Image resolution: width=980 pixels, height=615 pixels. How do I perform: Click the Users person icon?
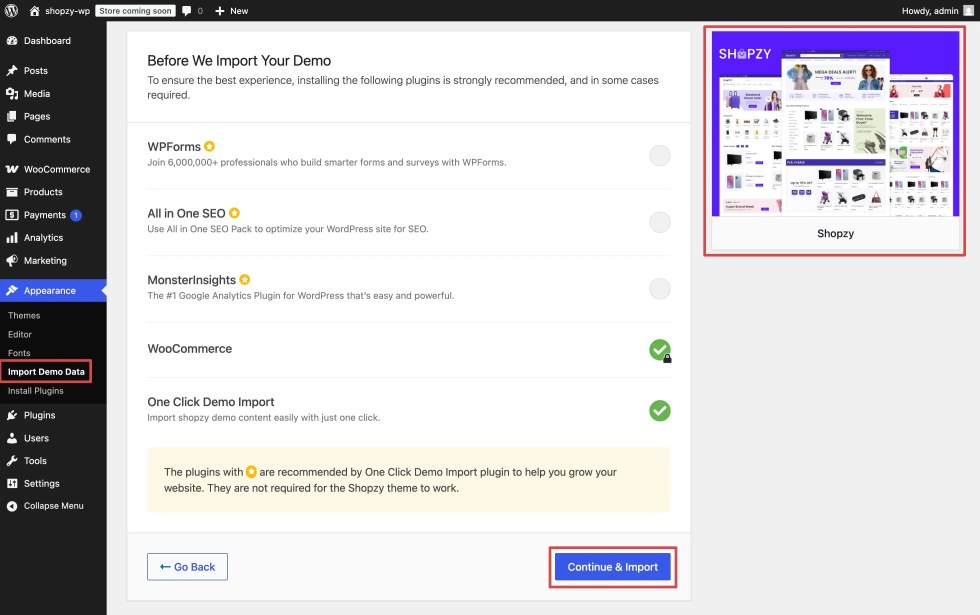[12, 438]
